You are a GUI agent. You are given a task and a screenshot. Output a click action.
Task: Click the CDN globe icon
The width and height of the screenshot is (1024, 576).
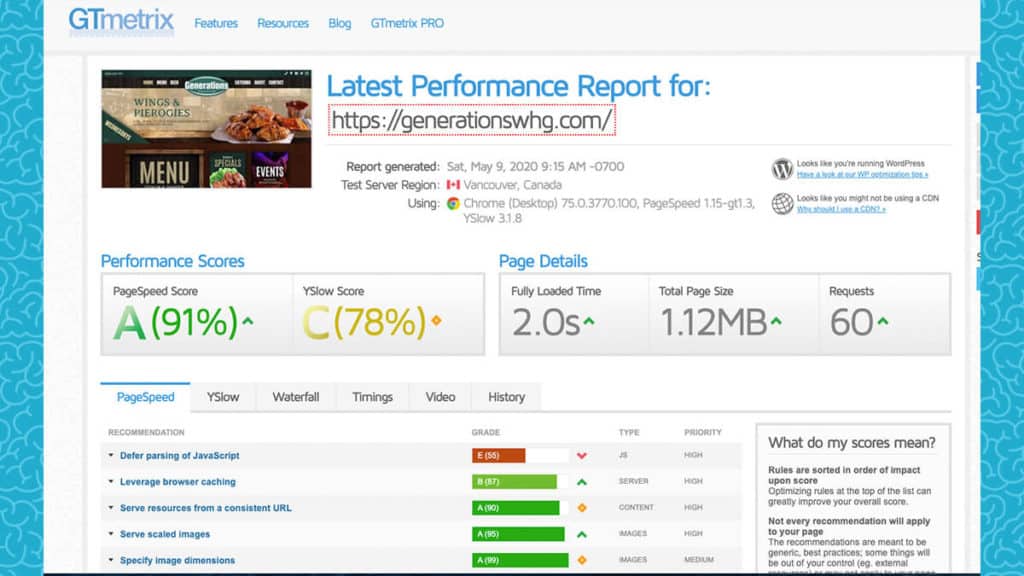[782, 204]
